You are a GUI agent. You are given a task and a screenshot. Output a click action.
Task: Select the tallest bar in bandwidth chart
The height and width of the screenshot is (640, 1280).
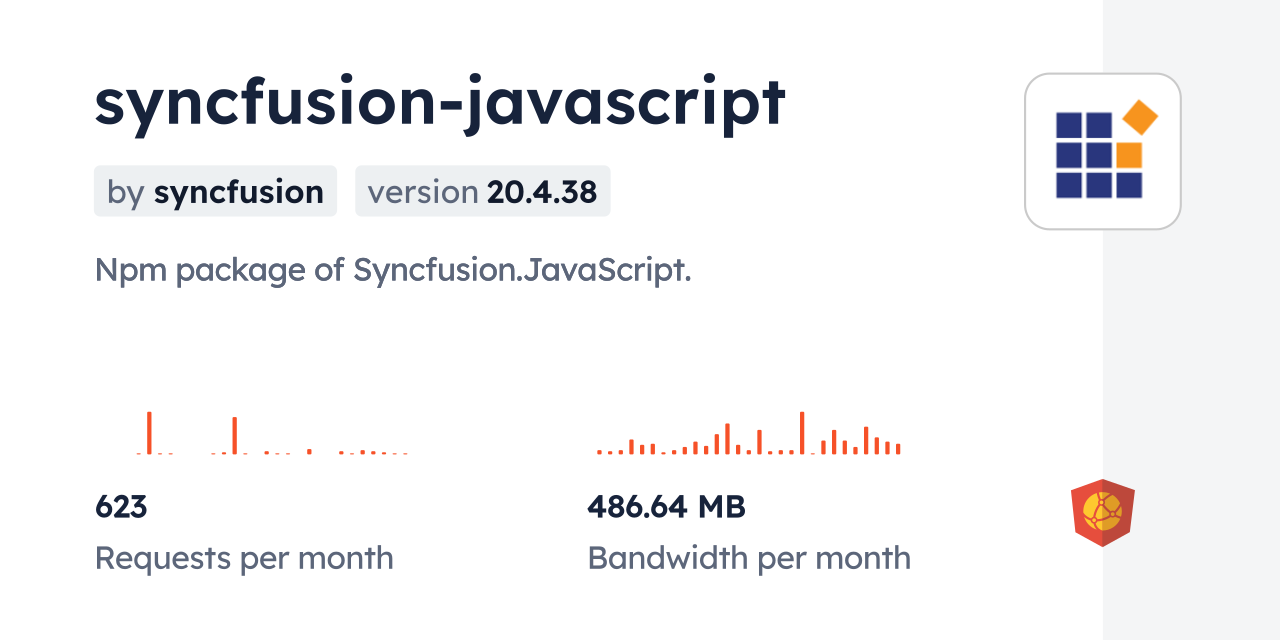pyautogui.click(x=802, y=432)
